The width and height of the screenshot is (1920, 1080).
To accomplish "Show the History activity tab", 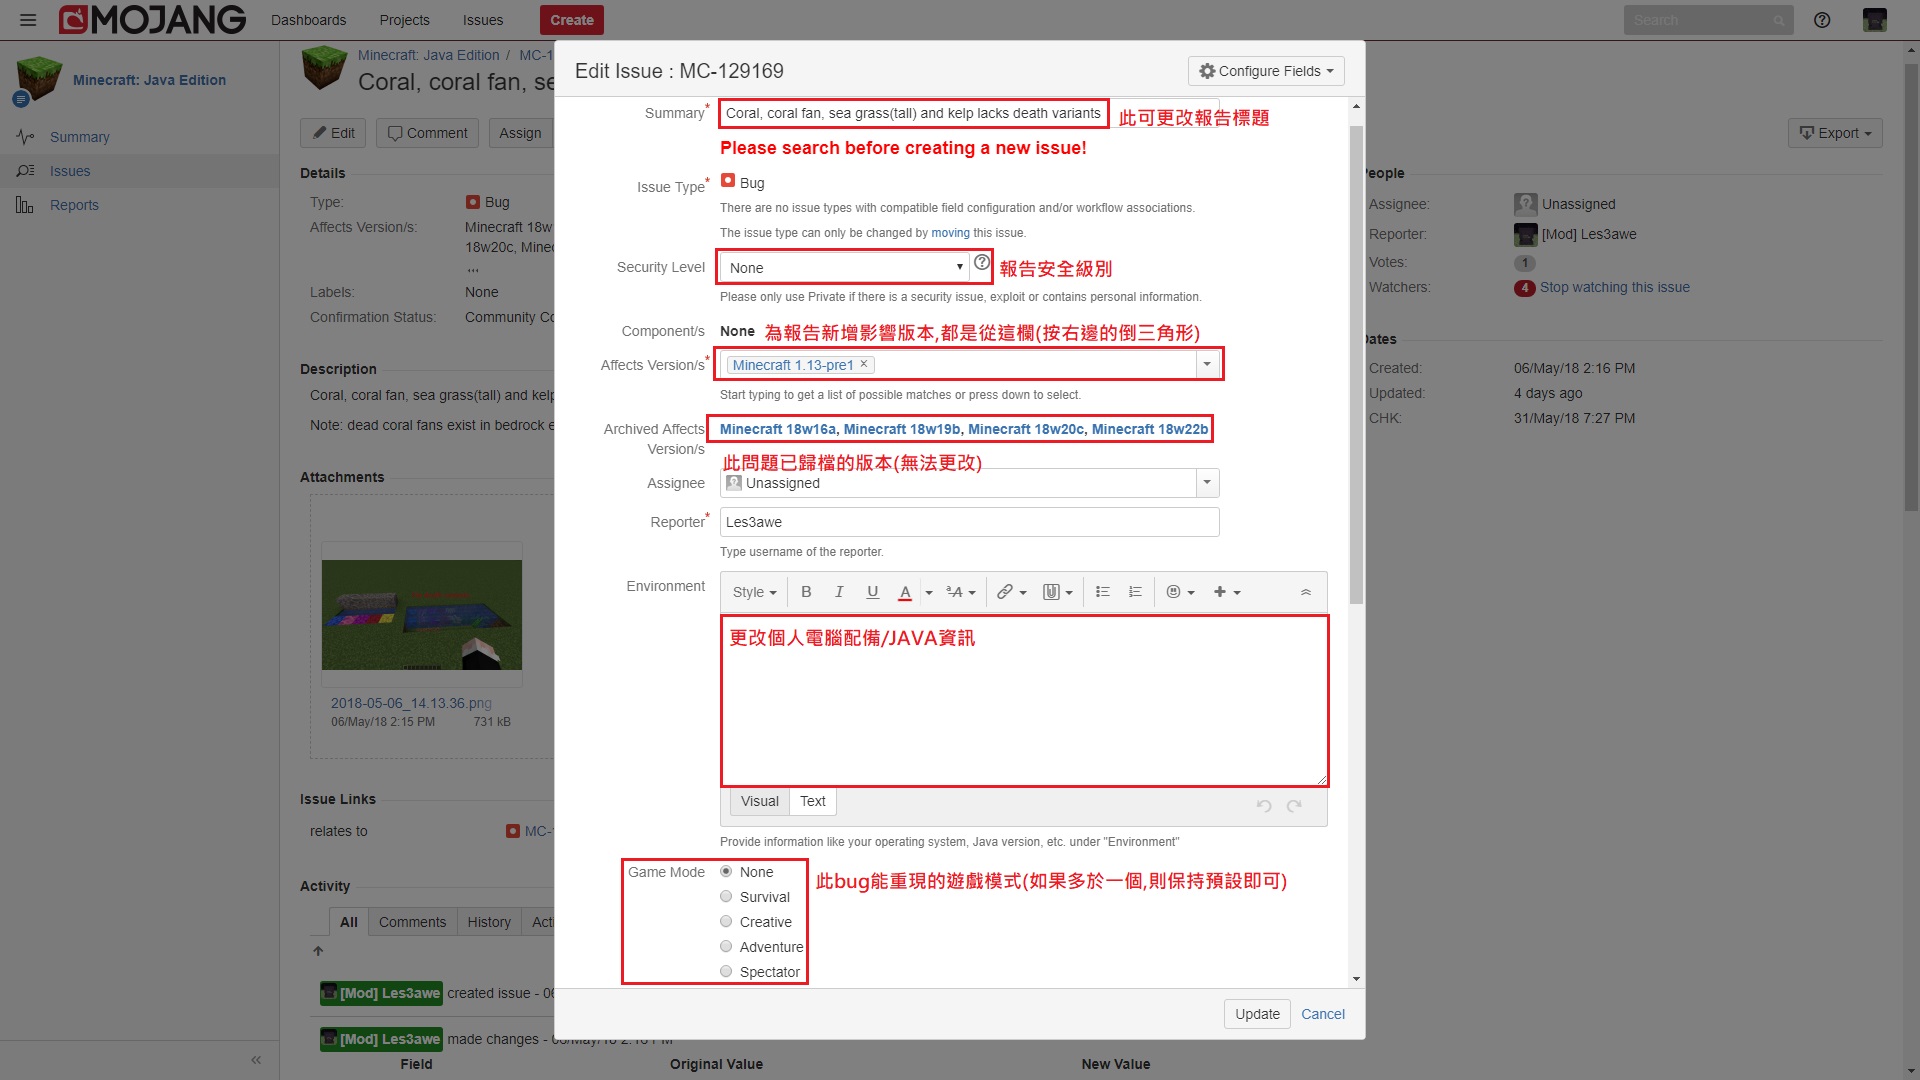I will tap(489, 922).
